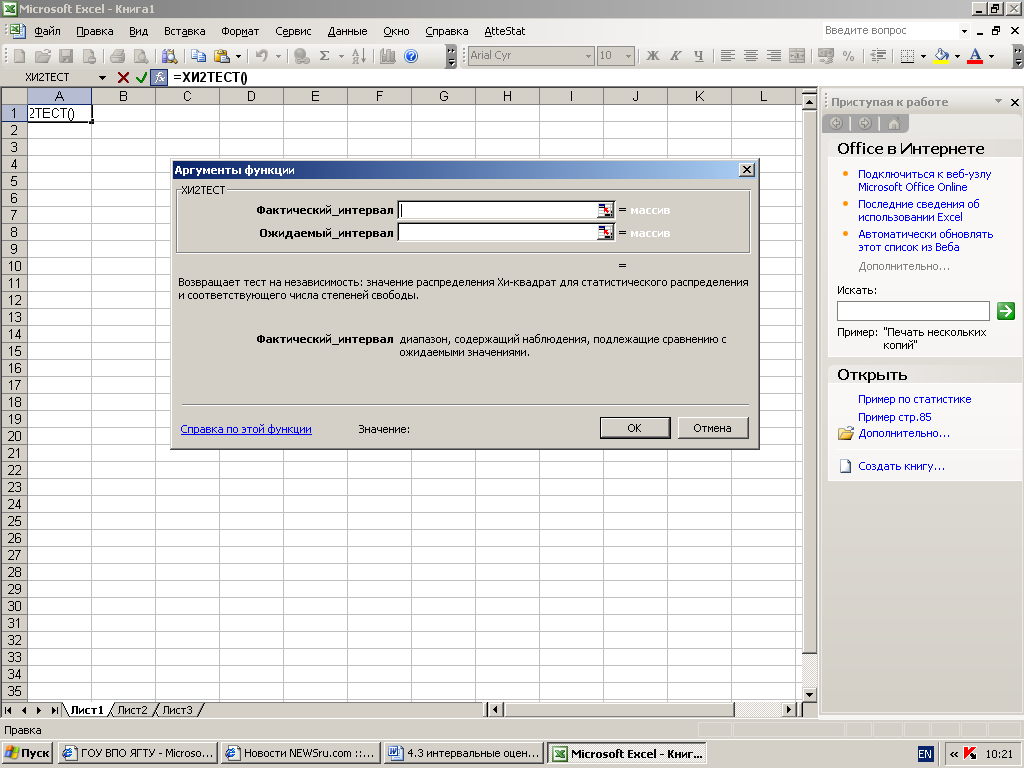Click Merge and Center icon
This screenshot has height=768, width=1024.
tap(797, 56)
